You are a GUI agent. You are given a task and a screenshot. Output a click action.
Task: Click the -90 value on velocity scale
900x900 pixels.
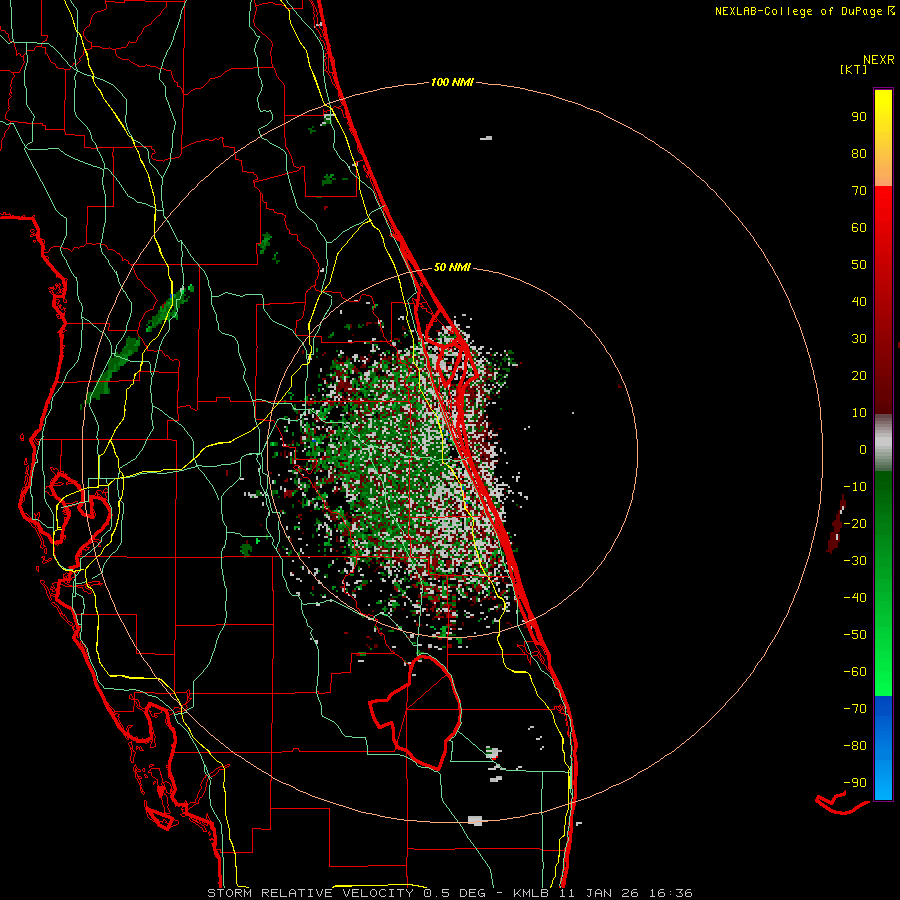point(855,783)
